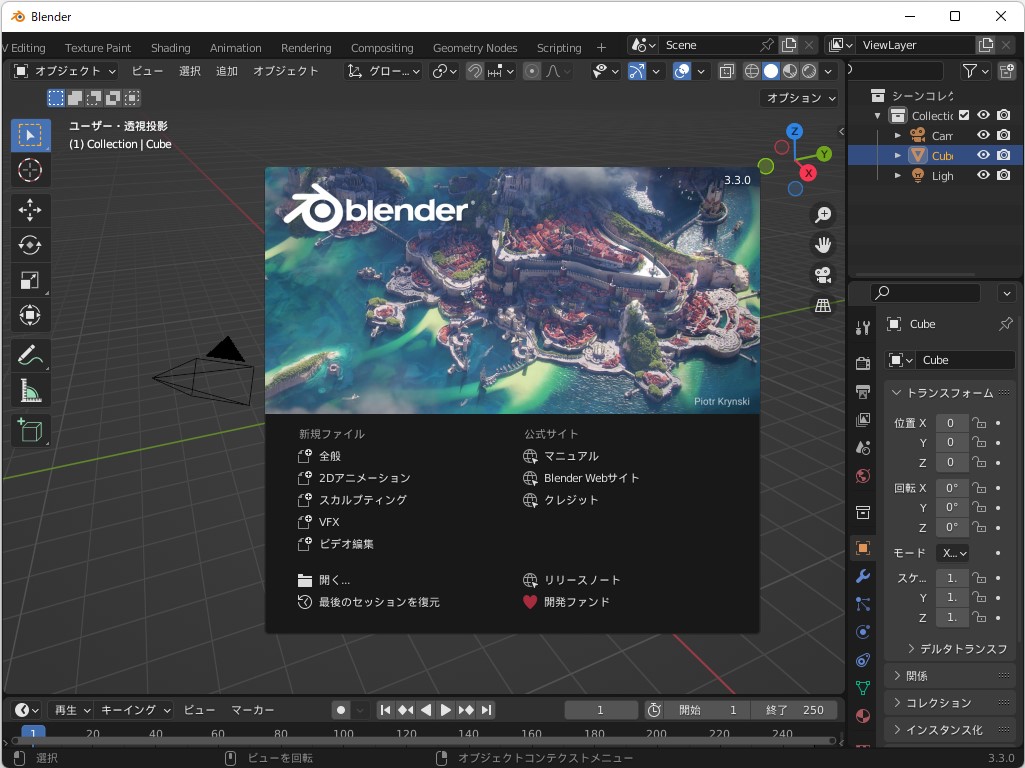This screenshot has width=1025, height=768.
Task: Select the Move tool in the left toolbar
Action: click(x=30, y=210)
